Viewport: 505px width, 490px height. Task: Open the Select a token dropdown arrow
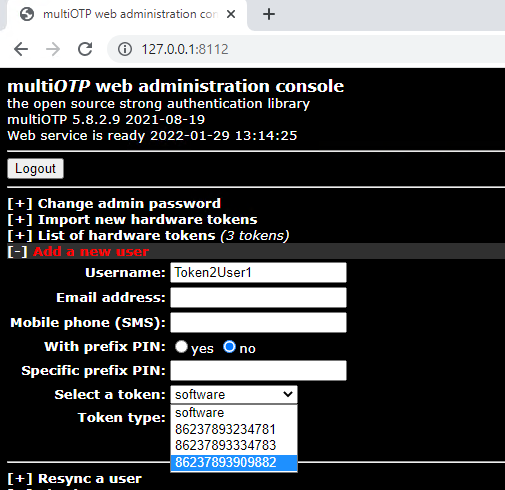pos(288,394)
